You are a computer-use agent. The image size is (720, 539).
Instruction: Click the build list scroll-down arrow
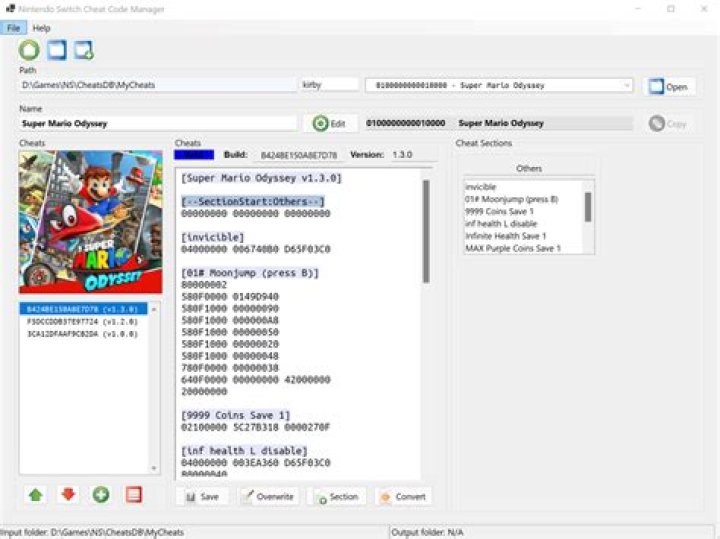coord(154,468)
